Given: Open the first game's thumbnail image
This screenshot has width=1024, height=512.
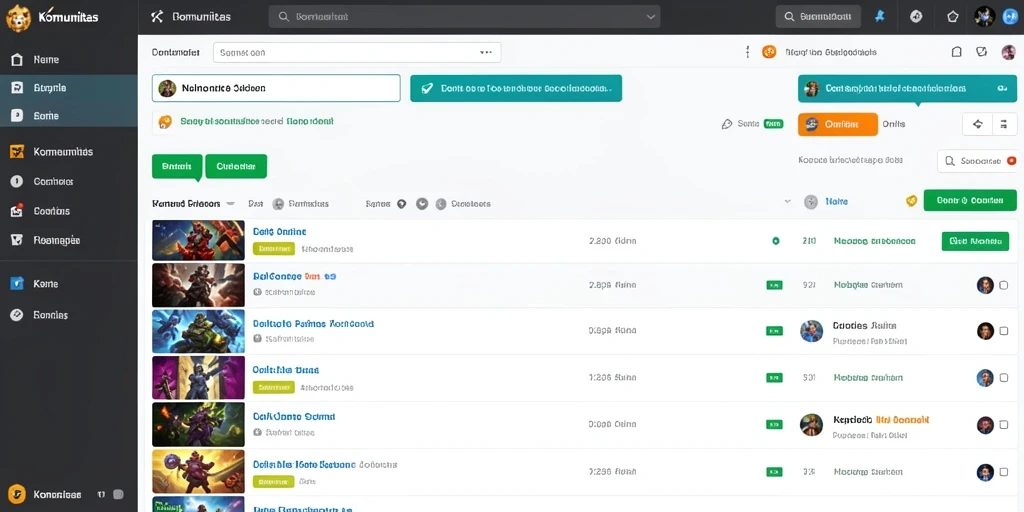Looking at the screenshot, I should coord(199,240).
